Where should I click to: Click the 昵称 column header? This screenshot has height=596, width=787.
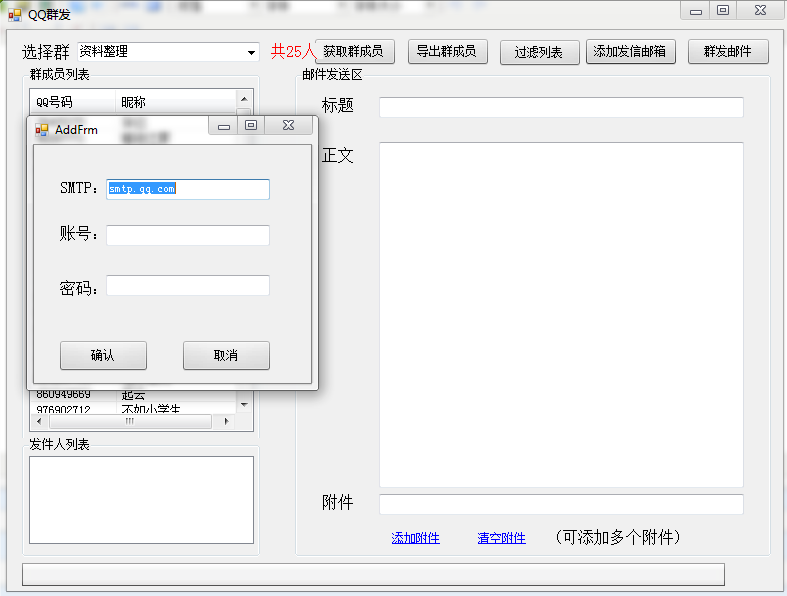176,102
